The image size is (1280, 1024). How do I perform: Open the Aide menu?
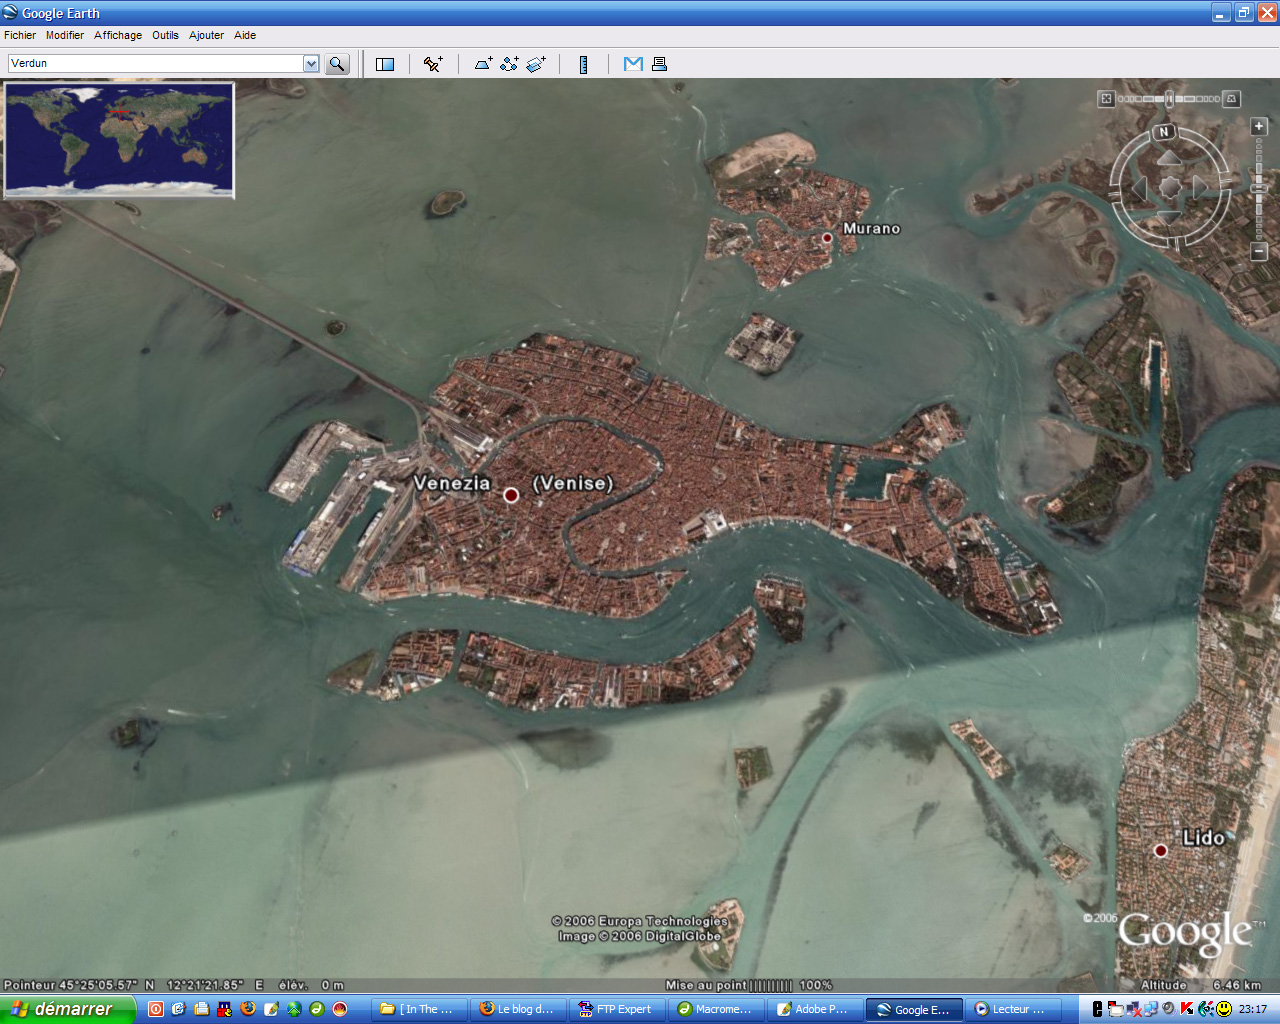pos(245,35)
